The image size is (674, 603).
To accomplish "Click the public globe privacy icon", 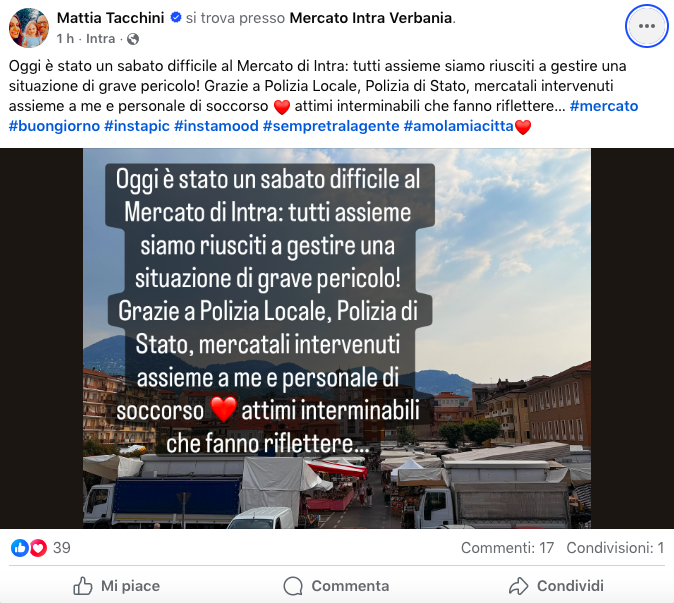I will (x=133, y=39).
